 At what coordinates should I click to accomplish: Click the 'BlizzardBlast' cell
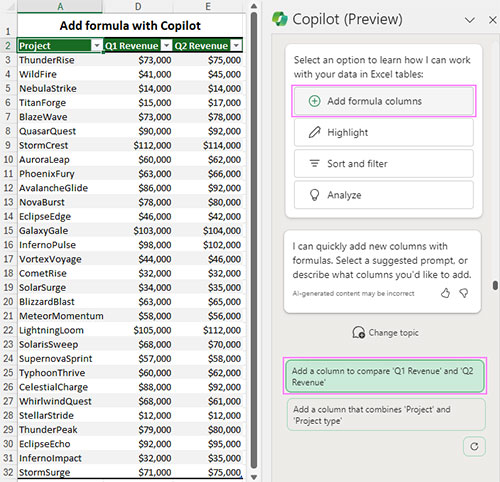point(60,302)
